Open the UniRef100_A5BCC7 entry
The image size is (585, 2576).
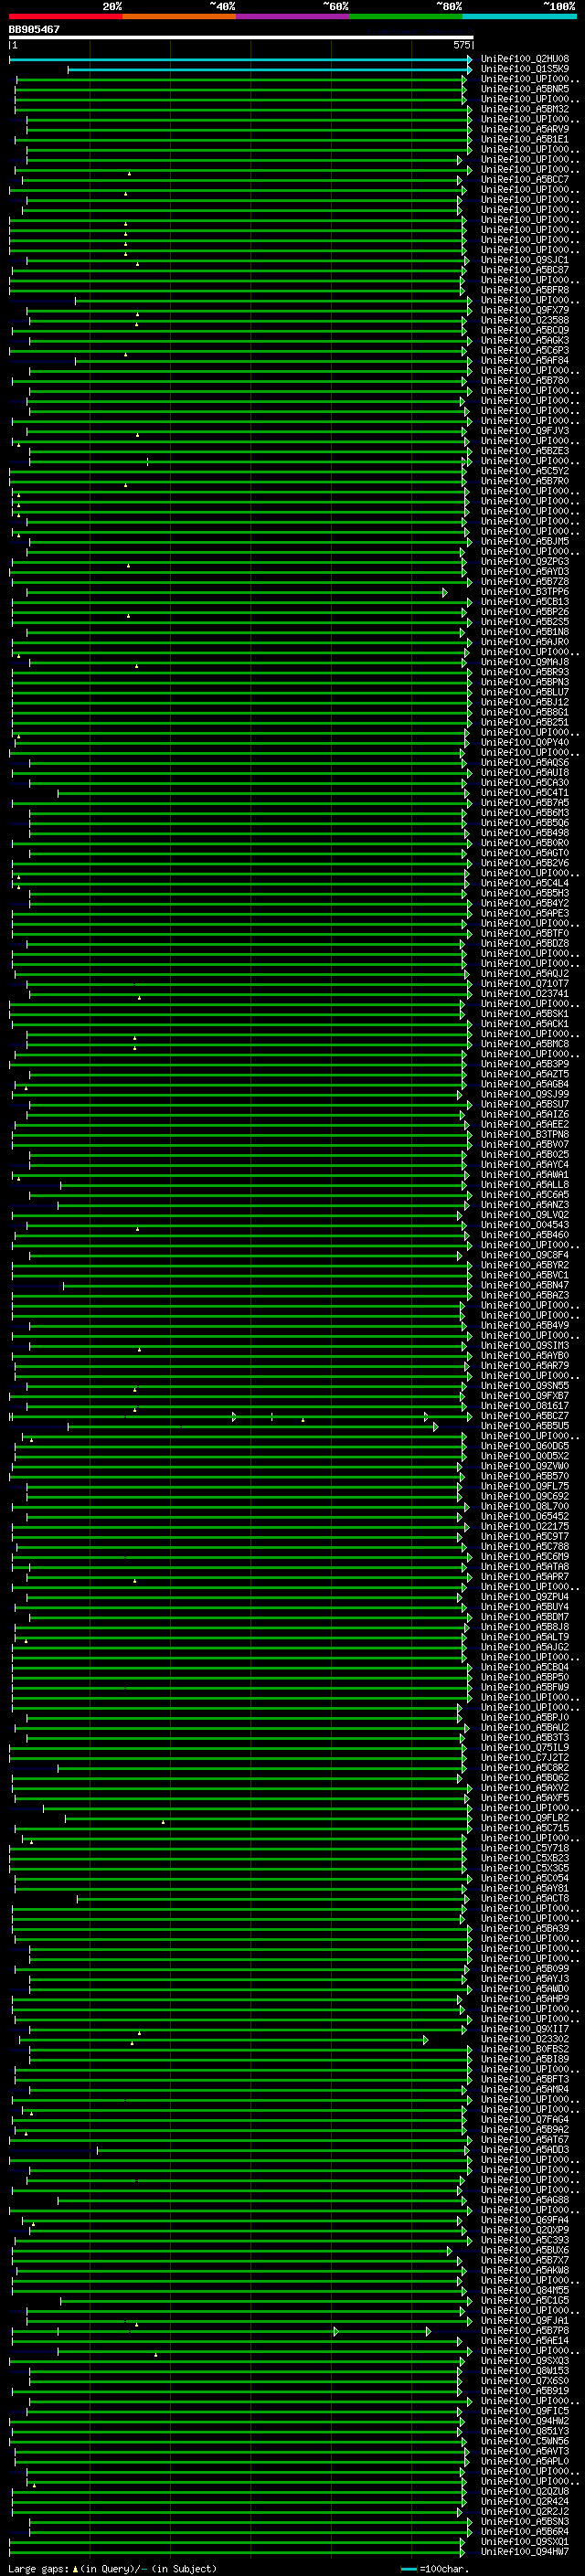point(525,180)
